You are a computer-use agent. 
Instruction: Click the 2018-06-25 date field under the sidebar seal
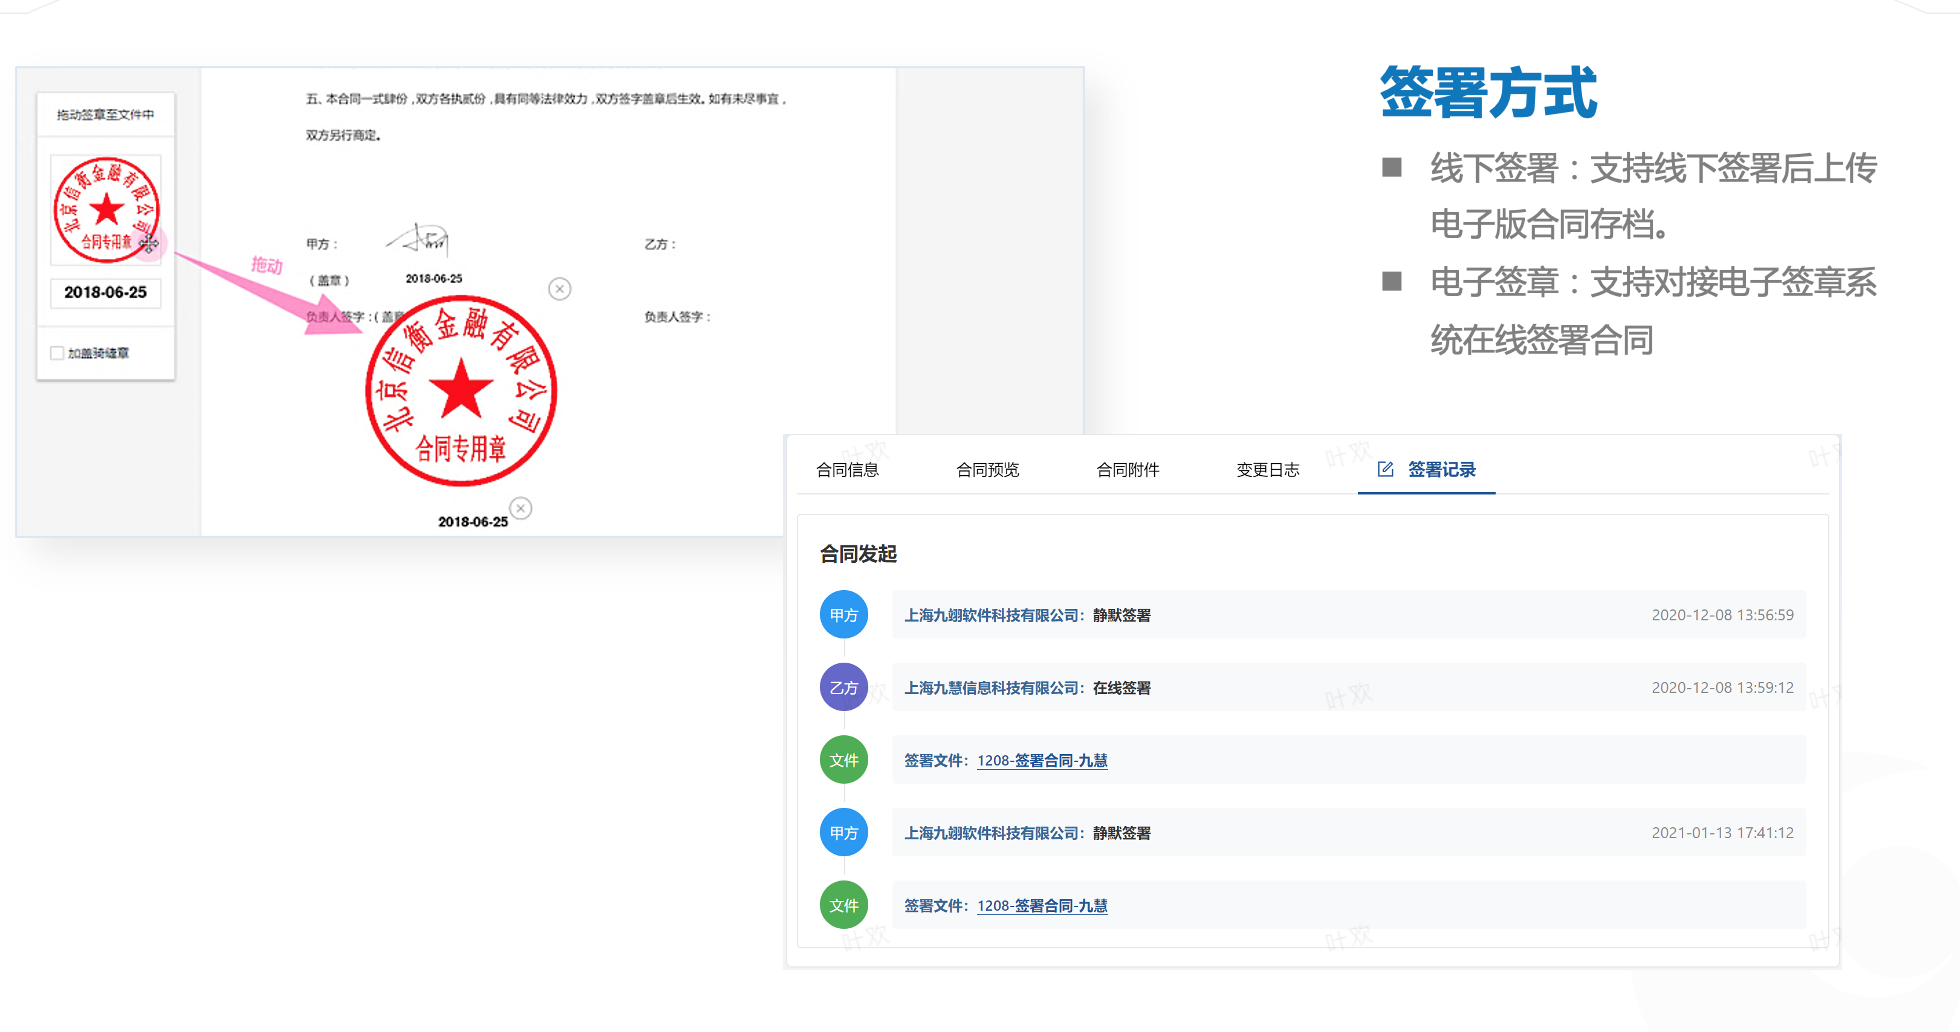tap(105, 292)
